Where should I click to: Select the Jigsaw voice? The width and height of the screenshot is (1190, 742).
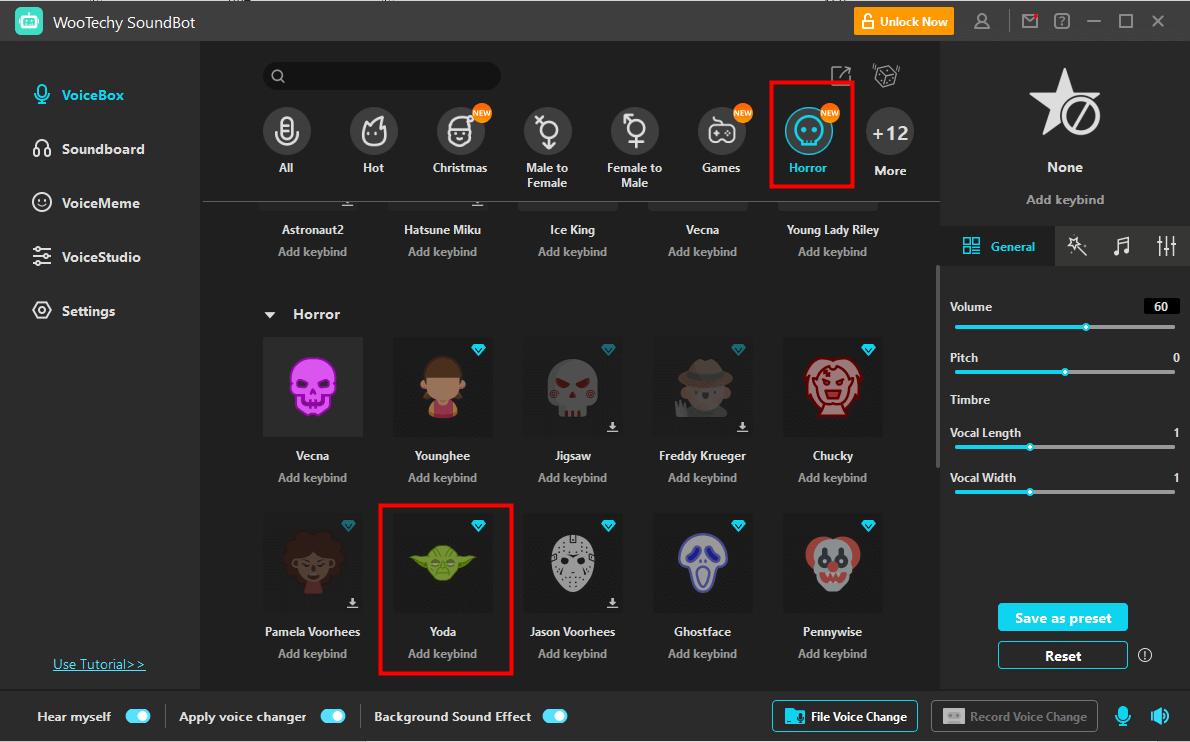(x=572, y=387)
